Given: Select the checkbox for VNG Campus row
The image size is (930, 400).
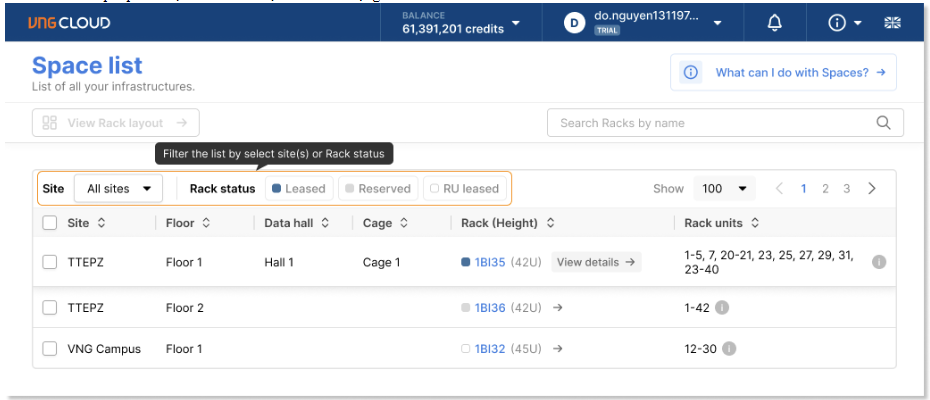Looking at the screenshot, I should (x=50, y=349).
